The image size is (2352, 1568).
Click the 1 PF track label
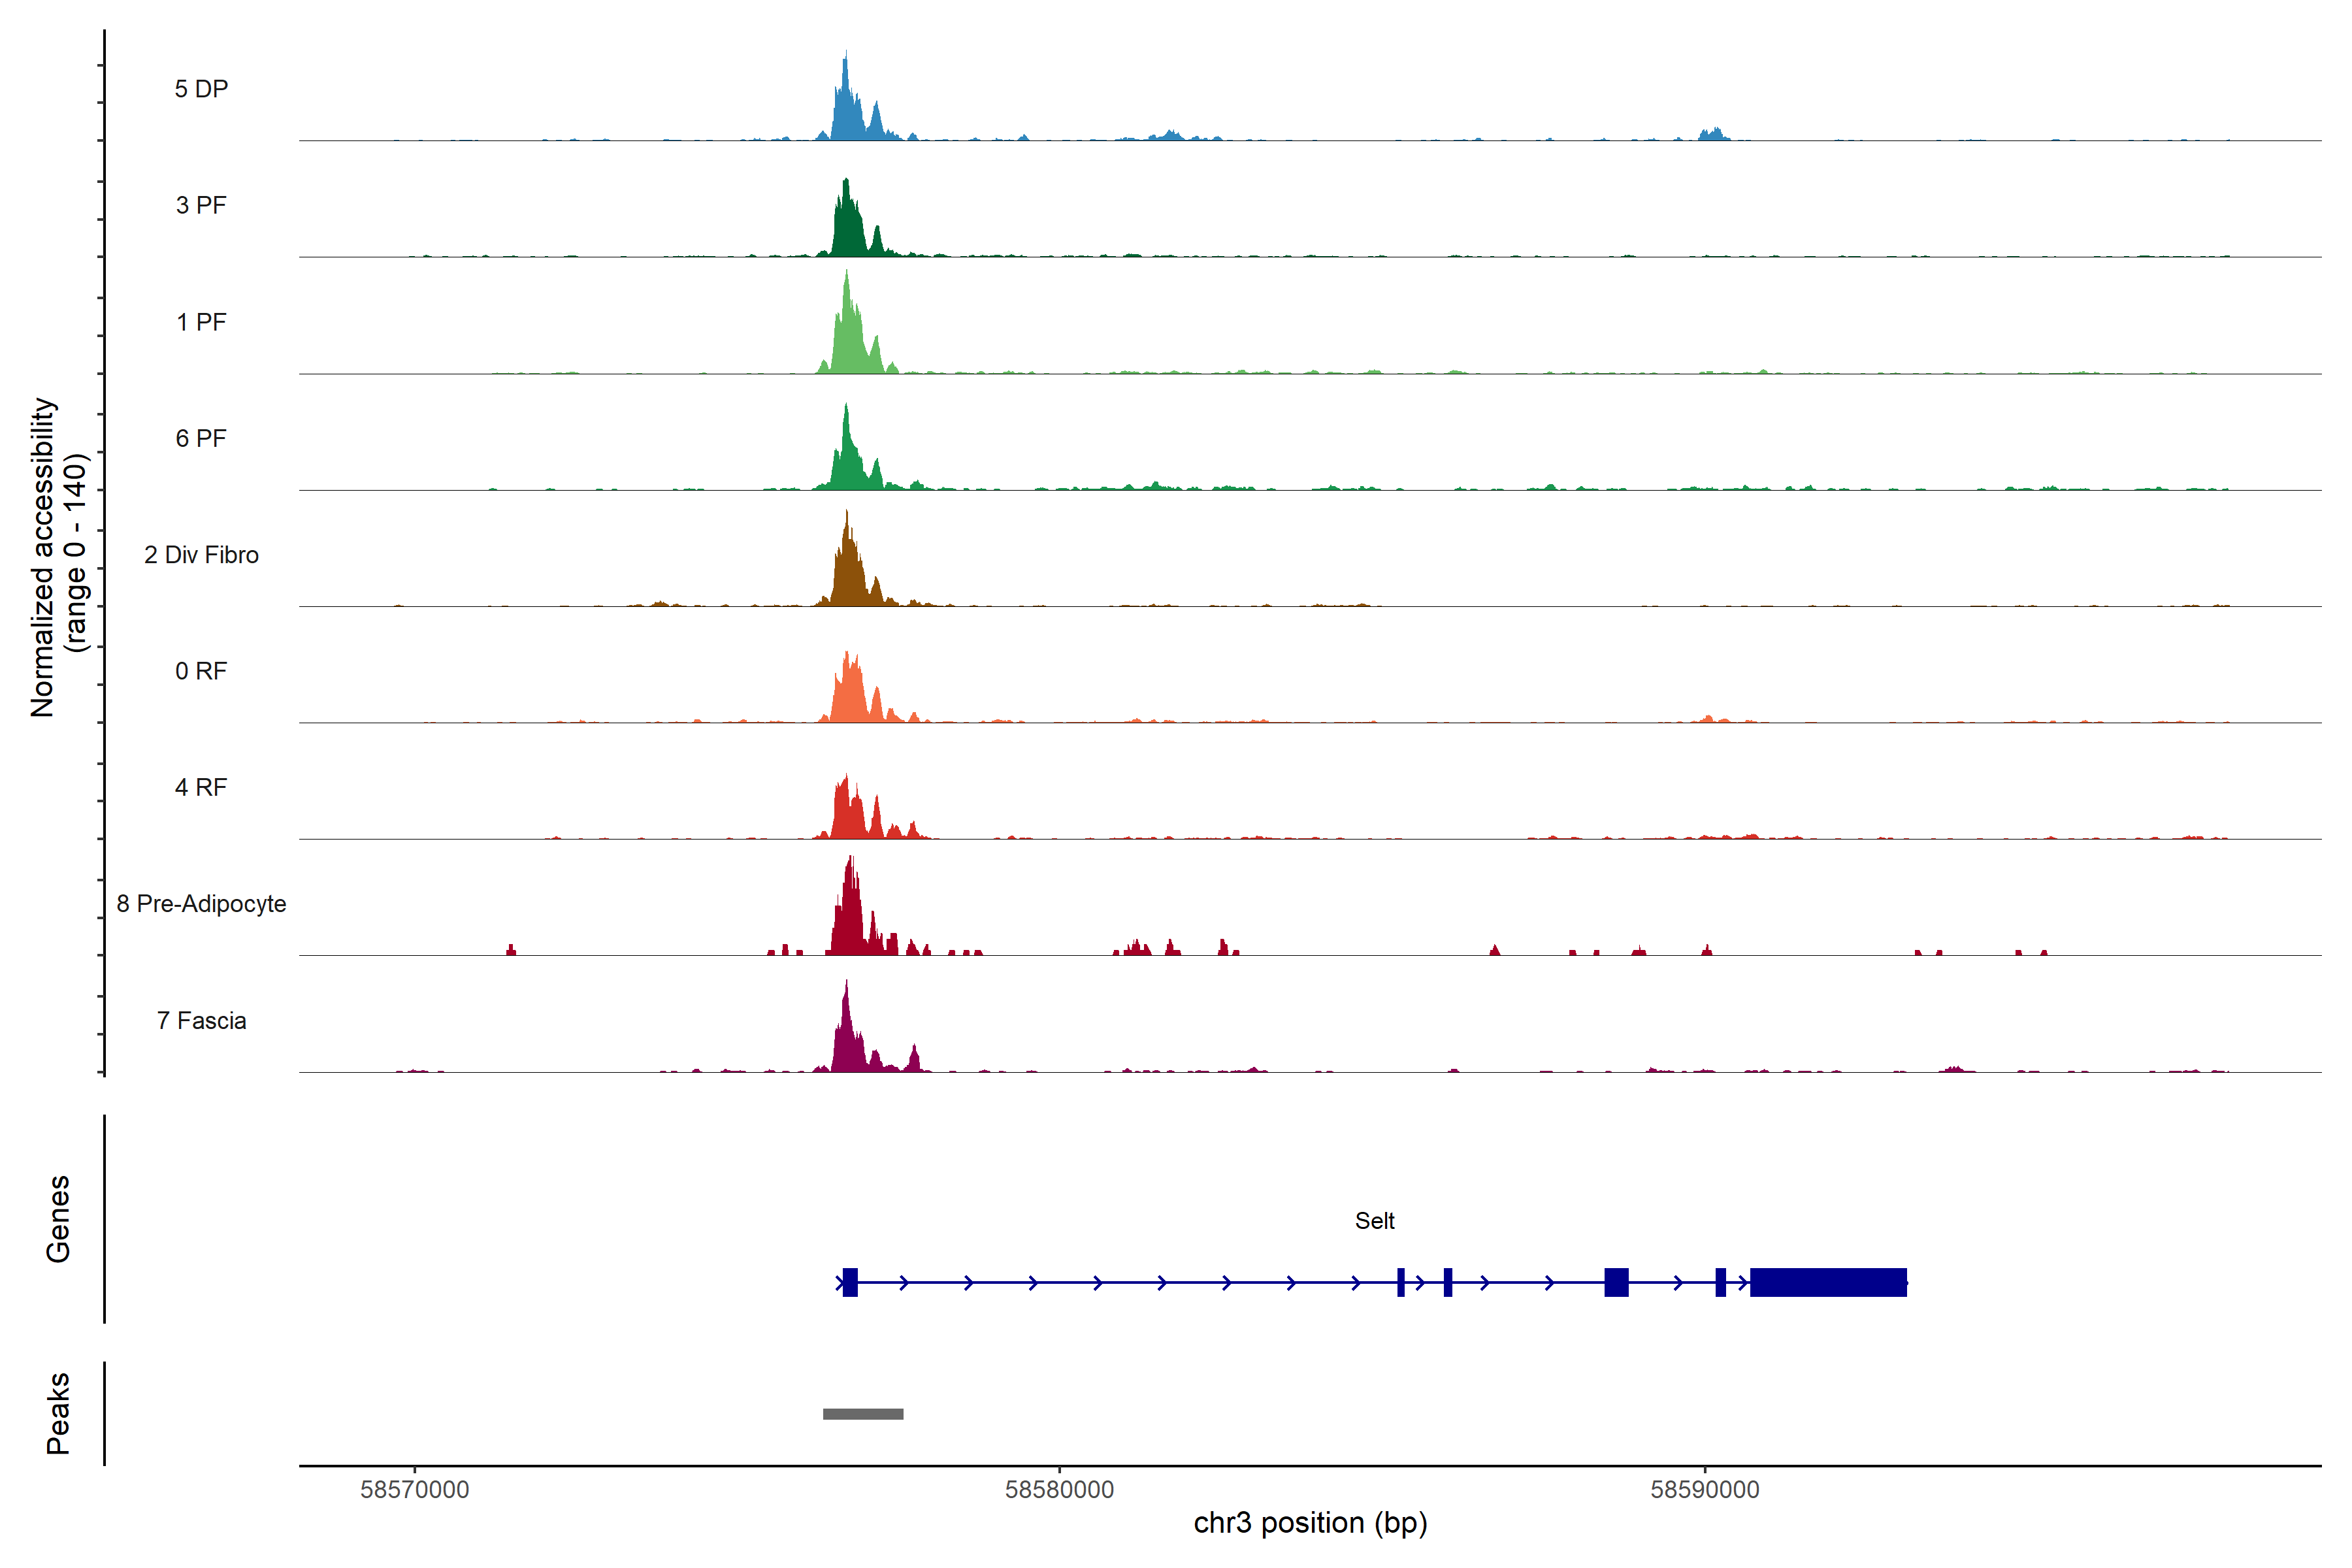point(201,322)
